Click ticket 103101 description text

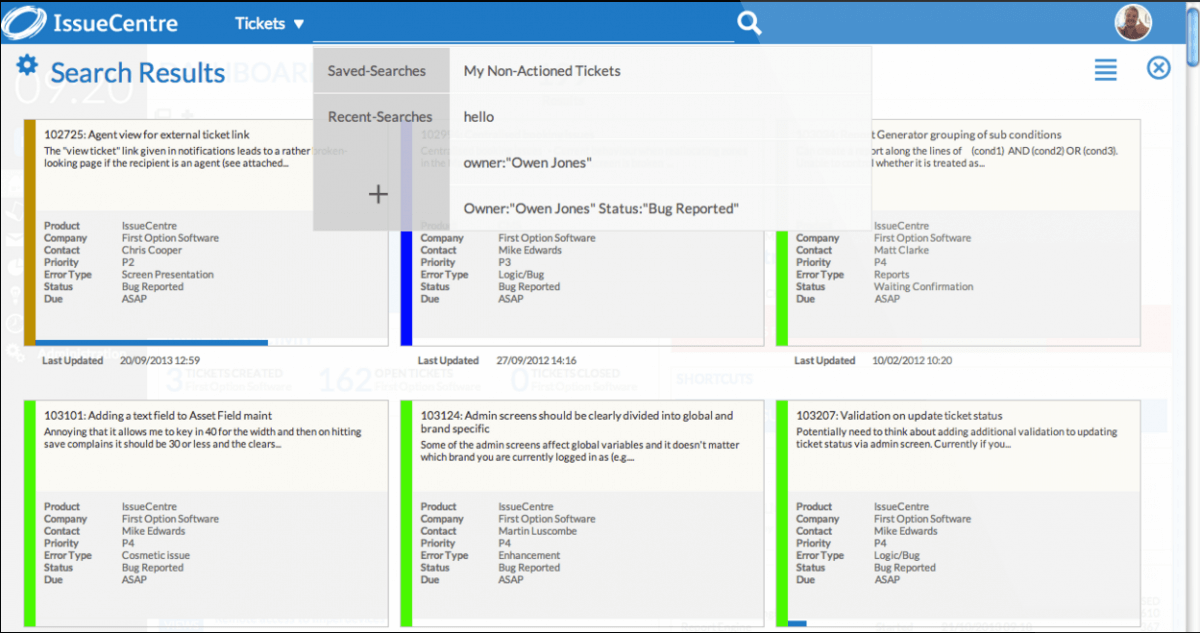tap(203, 438)
